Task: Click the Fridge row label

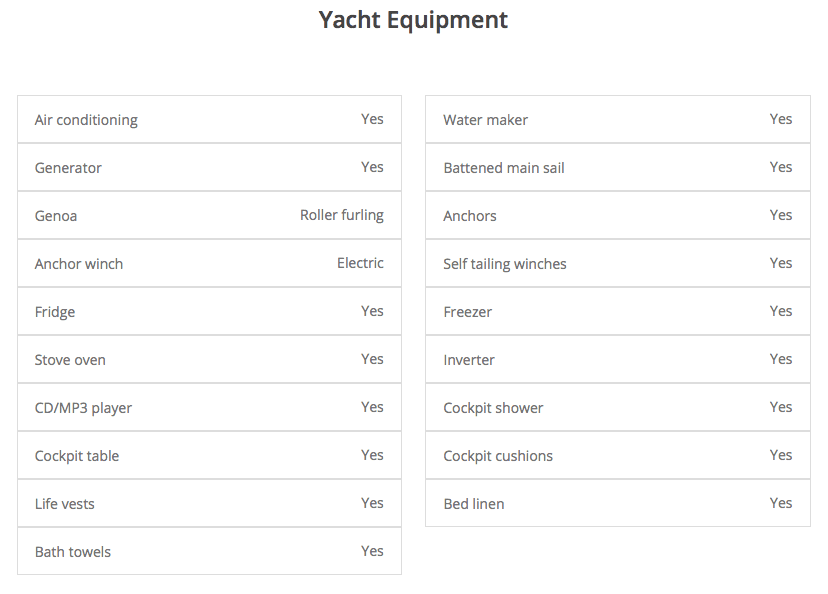Action: 55,312
